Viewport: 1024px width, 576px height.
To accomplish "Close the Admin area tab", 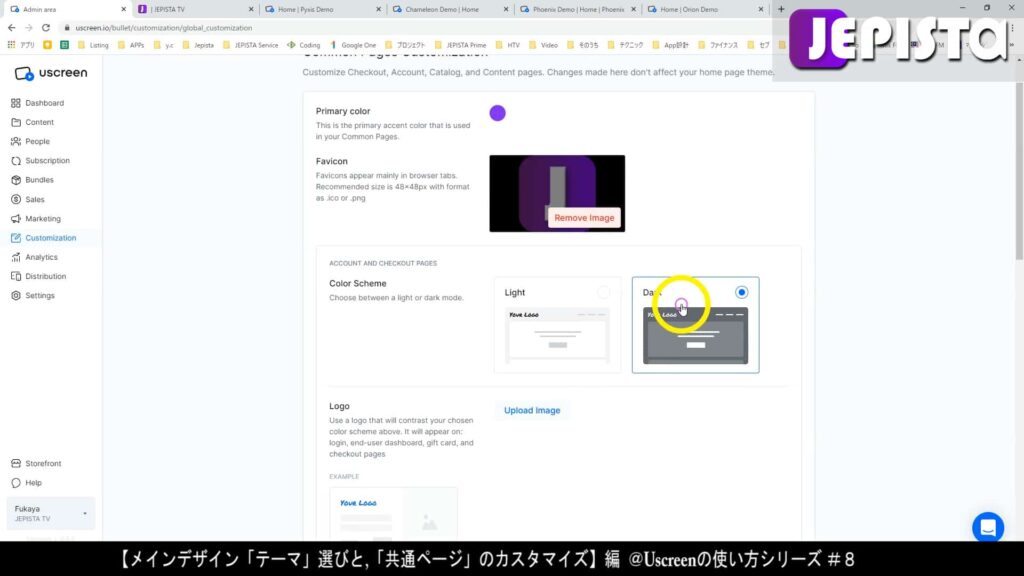I will tap(123, 9).
